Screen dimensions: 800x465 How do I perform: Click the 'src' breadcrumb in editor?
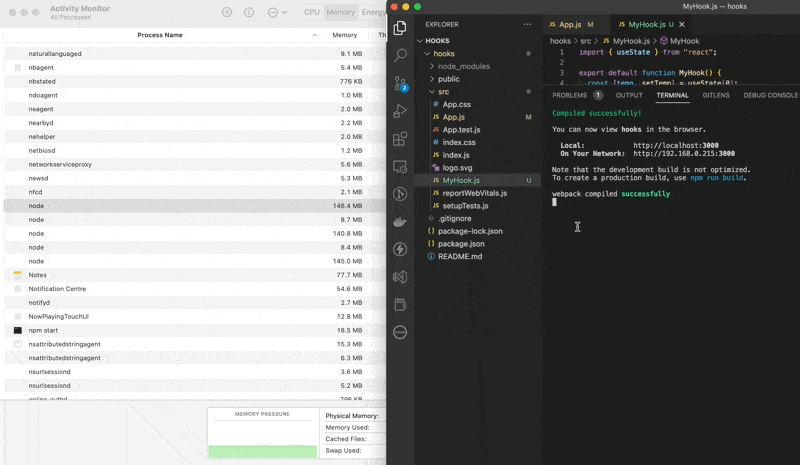pyautogui.click(x=585, y=41)
